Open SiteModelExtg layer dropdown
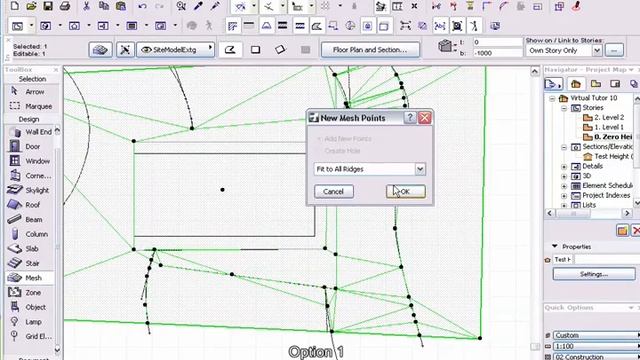The image size is (640, 360). [176, 50]
